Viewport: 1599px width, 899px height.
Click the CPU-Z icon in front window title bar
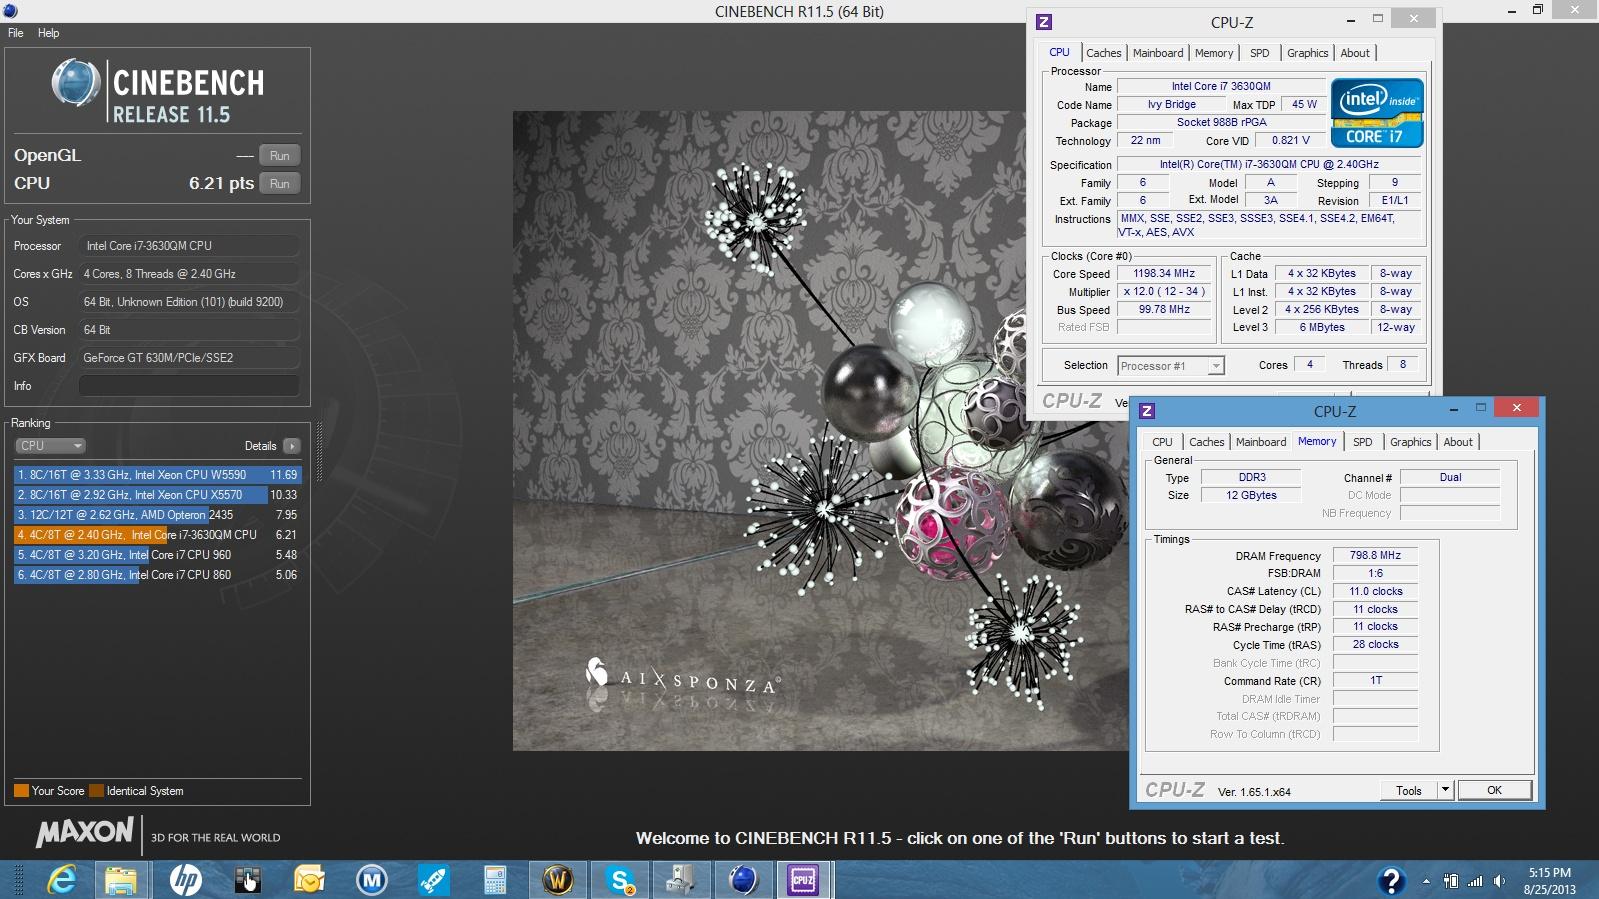[1147, 411]
